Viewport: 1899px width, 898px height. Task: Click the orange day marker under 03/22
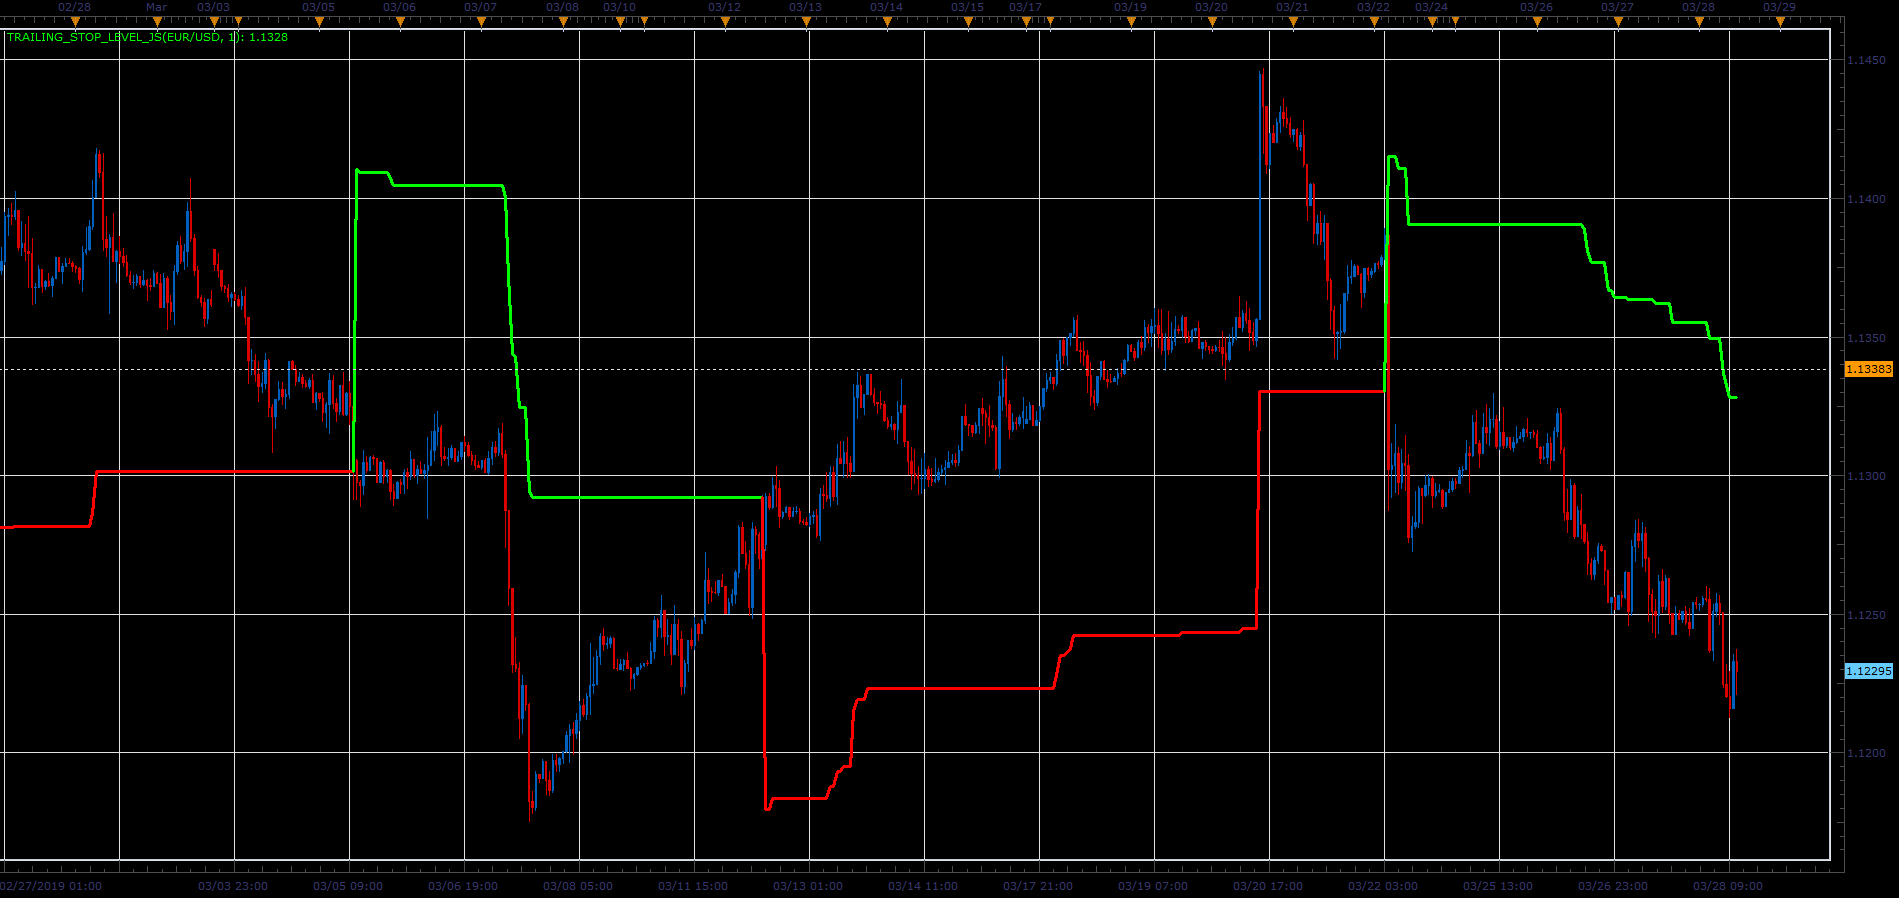(x=1374, y=21)
